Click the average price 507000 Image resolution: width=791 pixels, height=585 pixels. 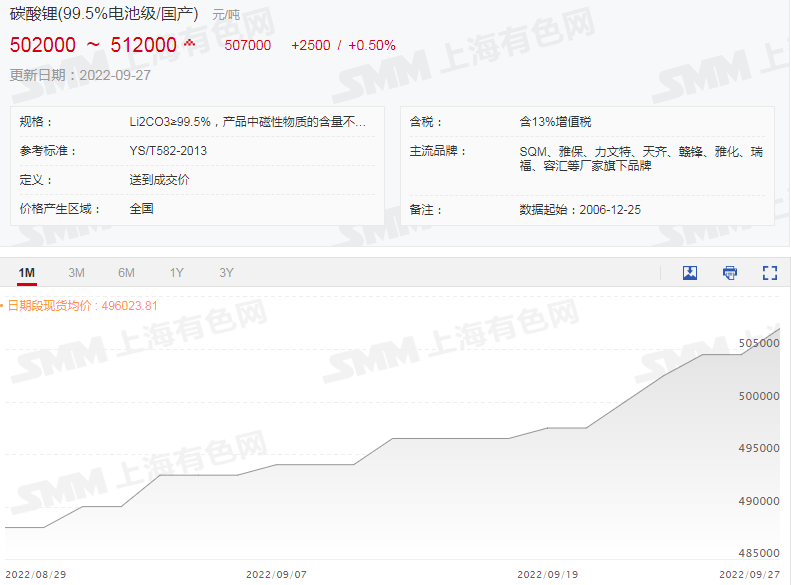[248, 45]
